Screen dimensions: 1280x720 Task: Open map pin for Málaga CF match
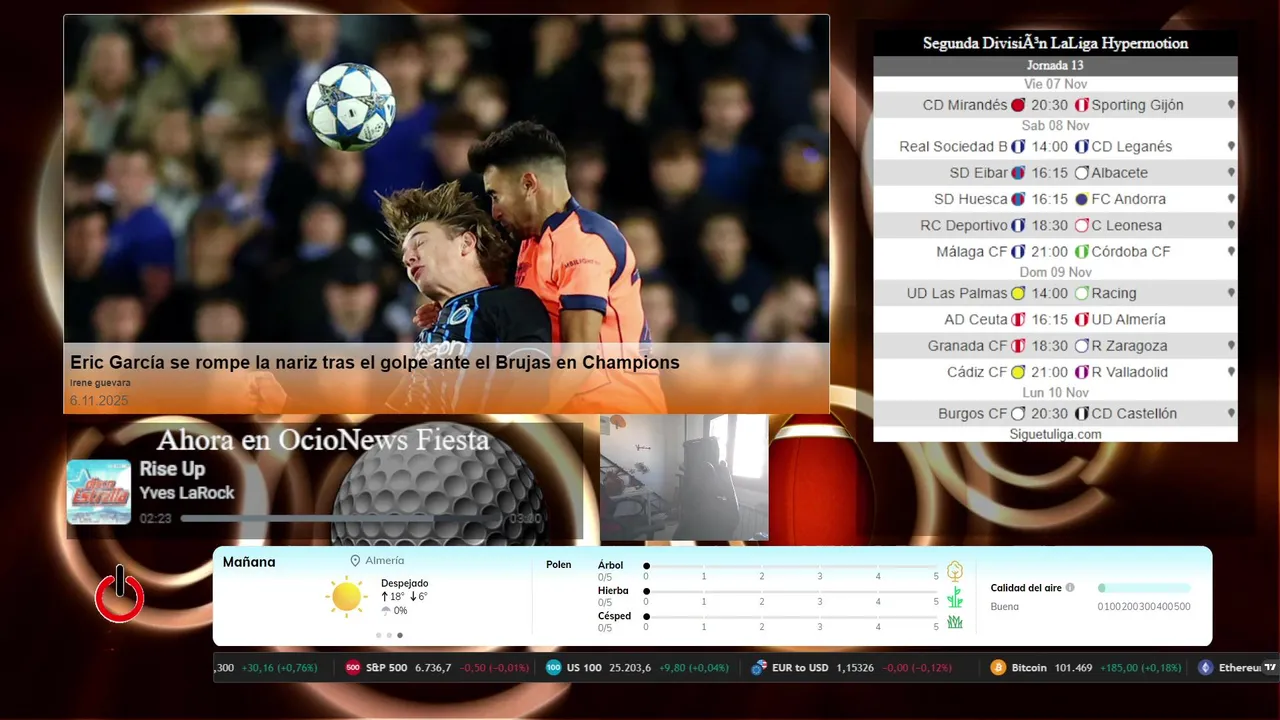(x=1231, y=252)
